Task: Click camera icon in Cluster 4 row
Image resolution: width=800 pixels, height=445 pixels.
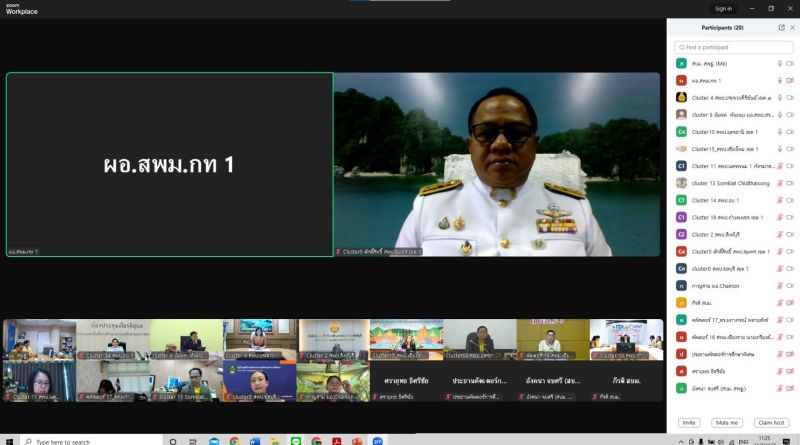Action: (790, 98)
